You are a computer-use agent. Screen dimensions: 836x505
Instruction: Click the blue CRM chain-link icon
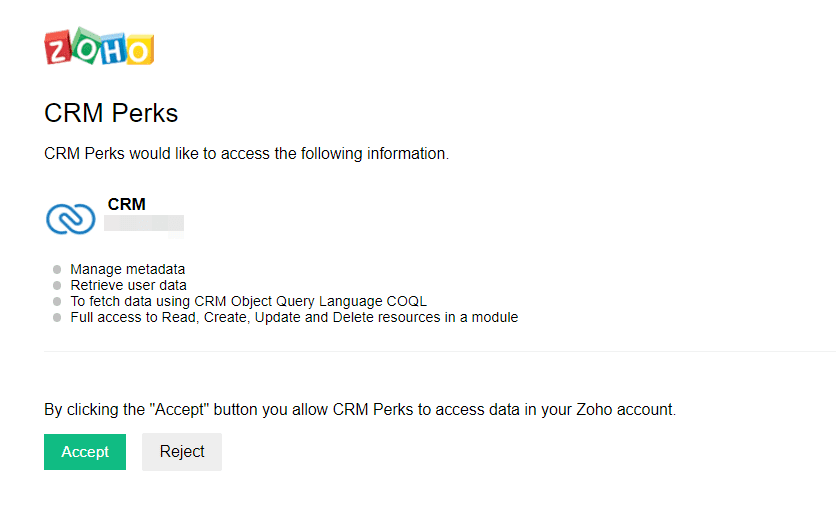(x=71, y=219)
